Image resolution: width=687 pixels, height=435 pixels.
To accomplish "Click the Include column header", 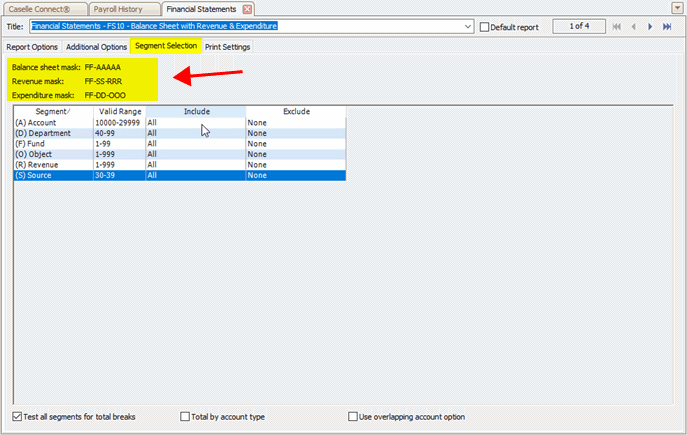I will (x=196, y=111).
